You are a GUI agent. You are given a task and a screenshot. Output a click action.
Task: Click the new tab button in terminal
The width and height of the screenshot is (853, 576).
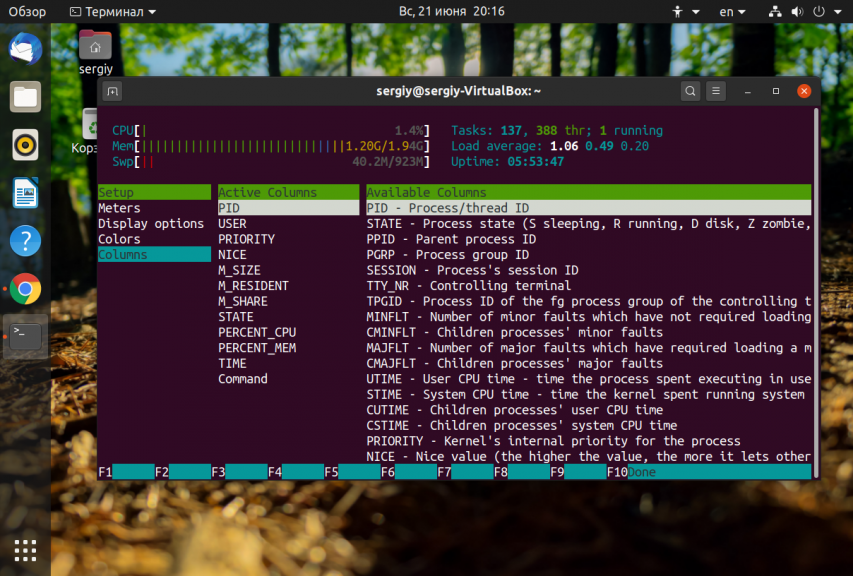113,91
